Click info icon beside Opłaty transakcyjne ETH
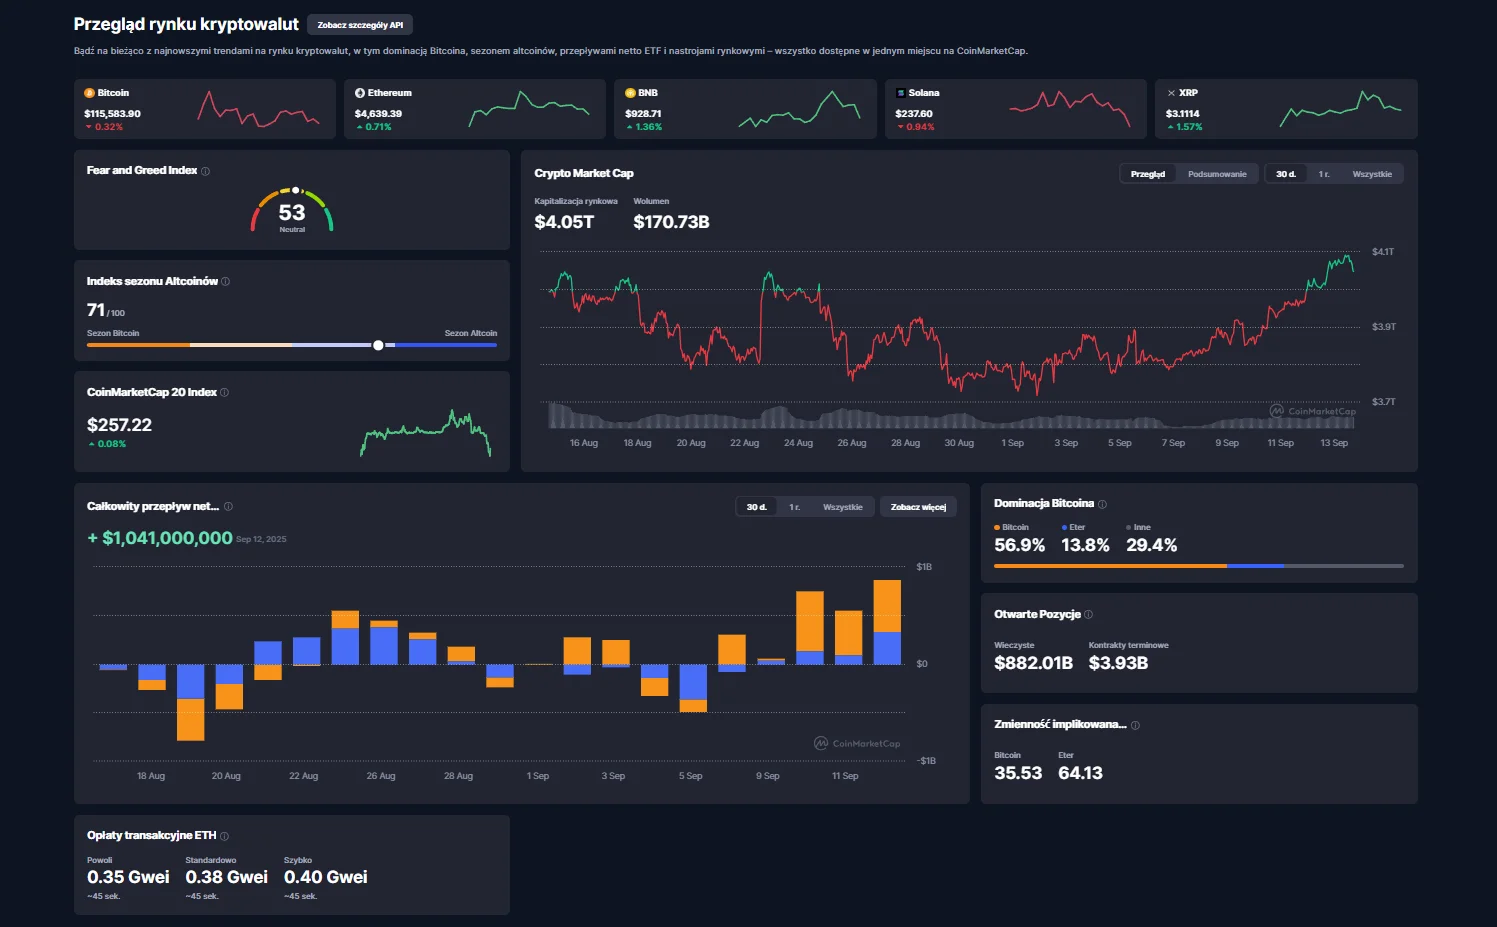The image size is (1497, 927). pos(225,836)
